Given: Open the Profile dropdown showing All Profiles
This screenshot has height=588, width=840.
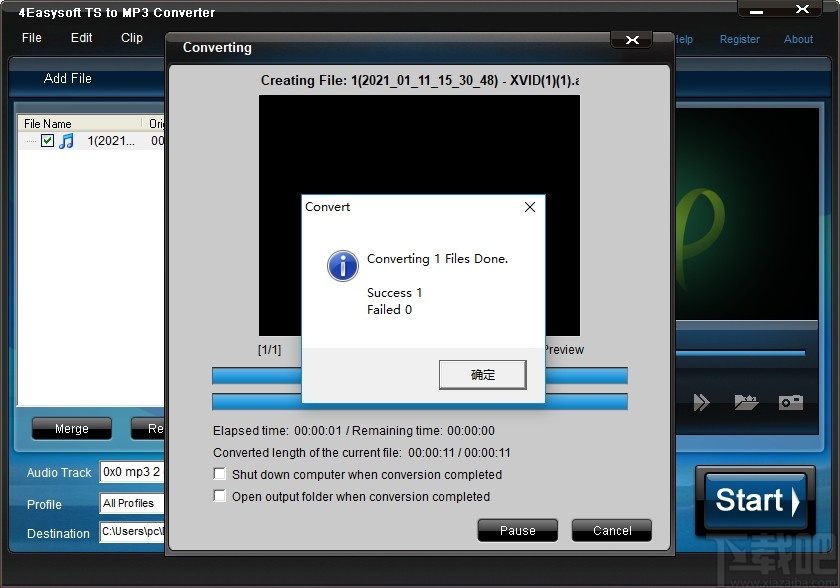Looking at the screenshot, I should coord(131,503).
